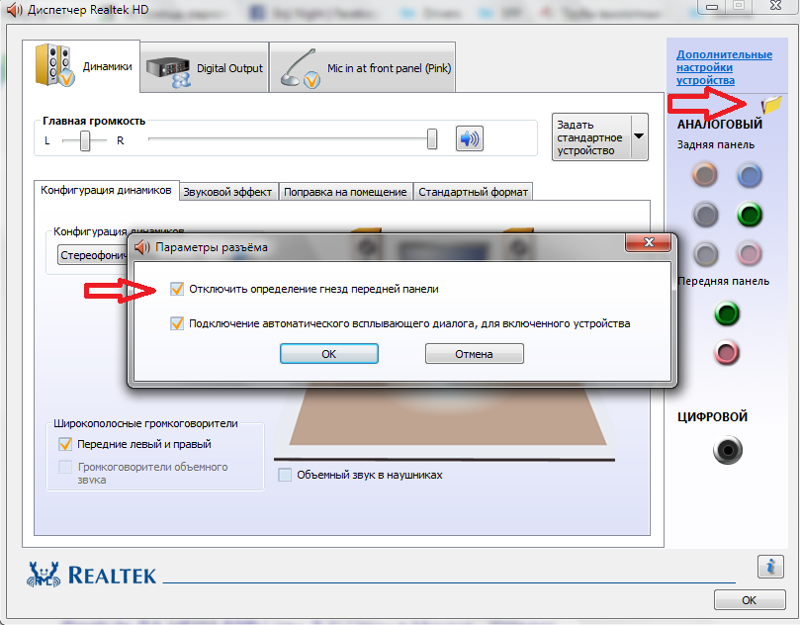Select the pink front panel jack
Screen dimensions: 800x625
click(x=727, y=352)
